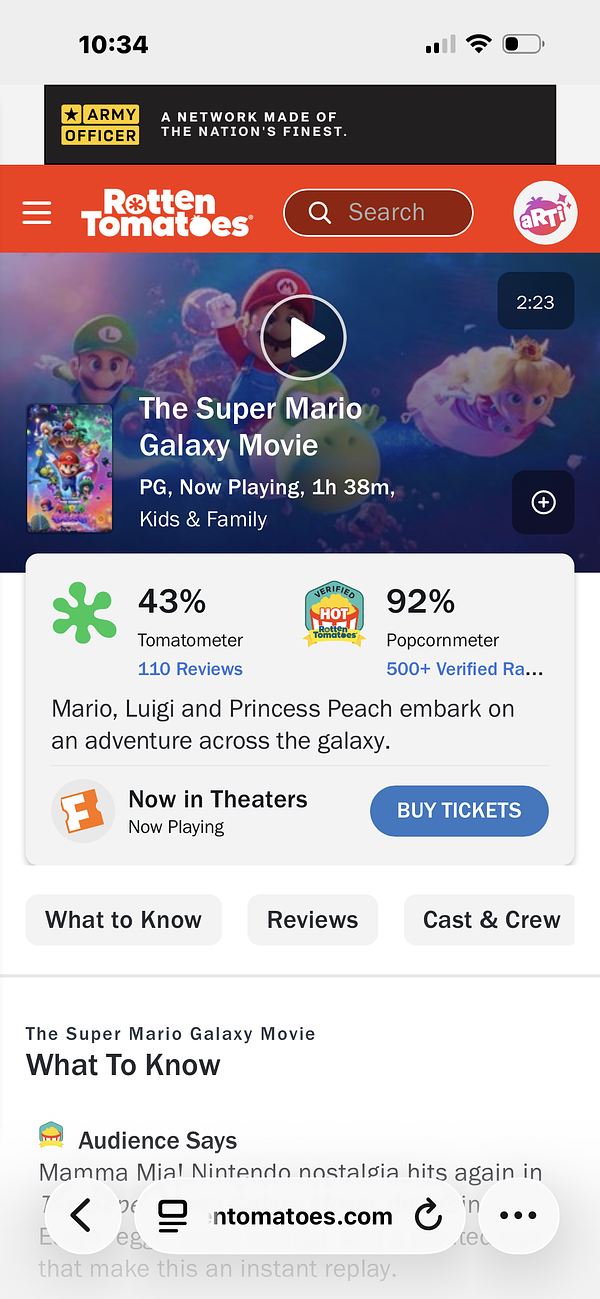600x1299 pixels.
Task: Tap the Fandango ticket icon
Action: pyautogui.click(x=83, y=811)
